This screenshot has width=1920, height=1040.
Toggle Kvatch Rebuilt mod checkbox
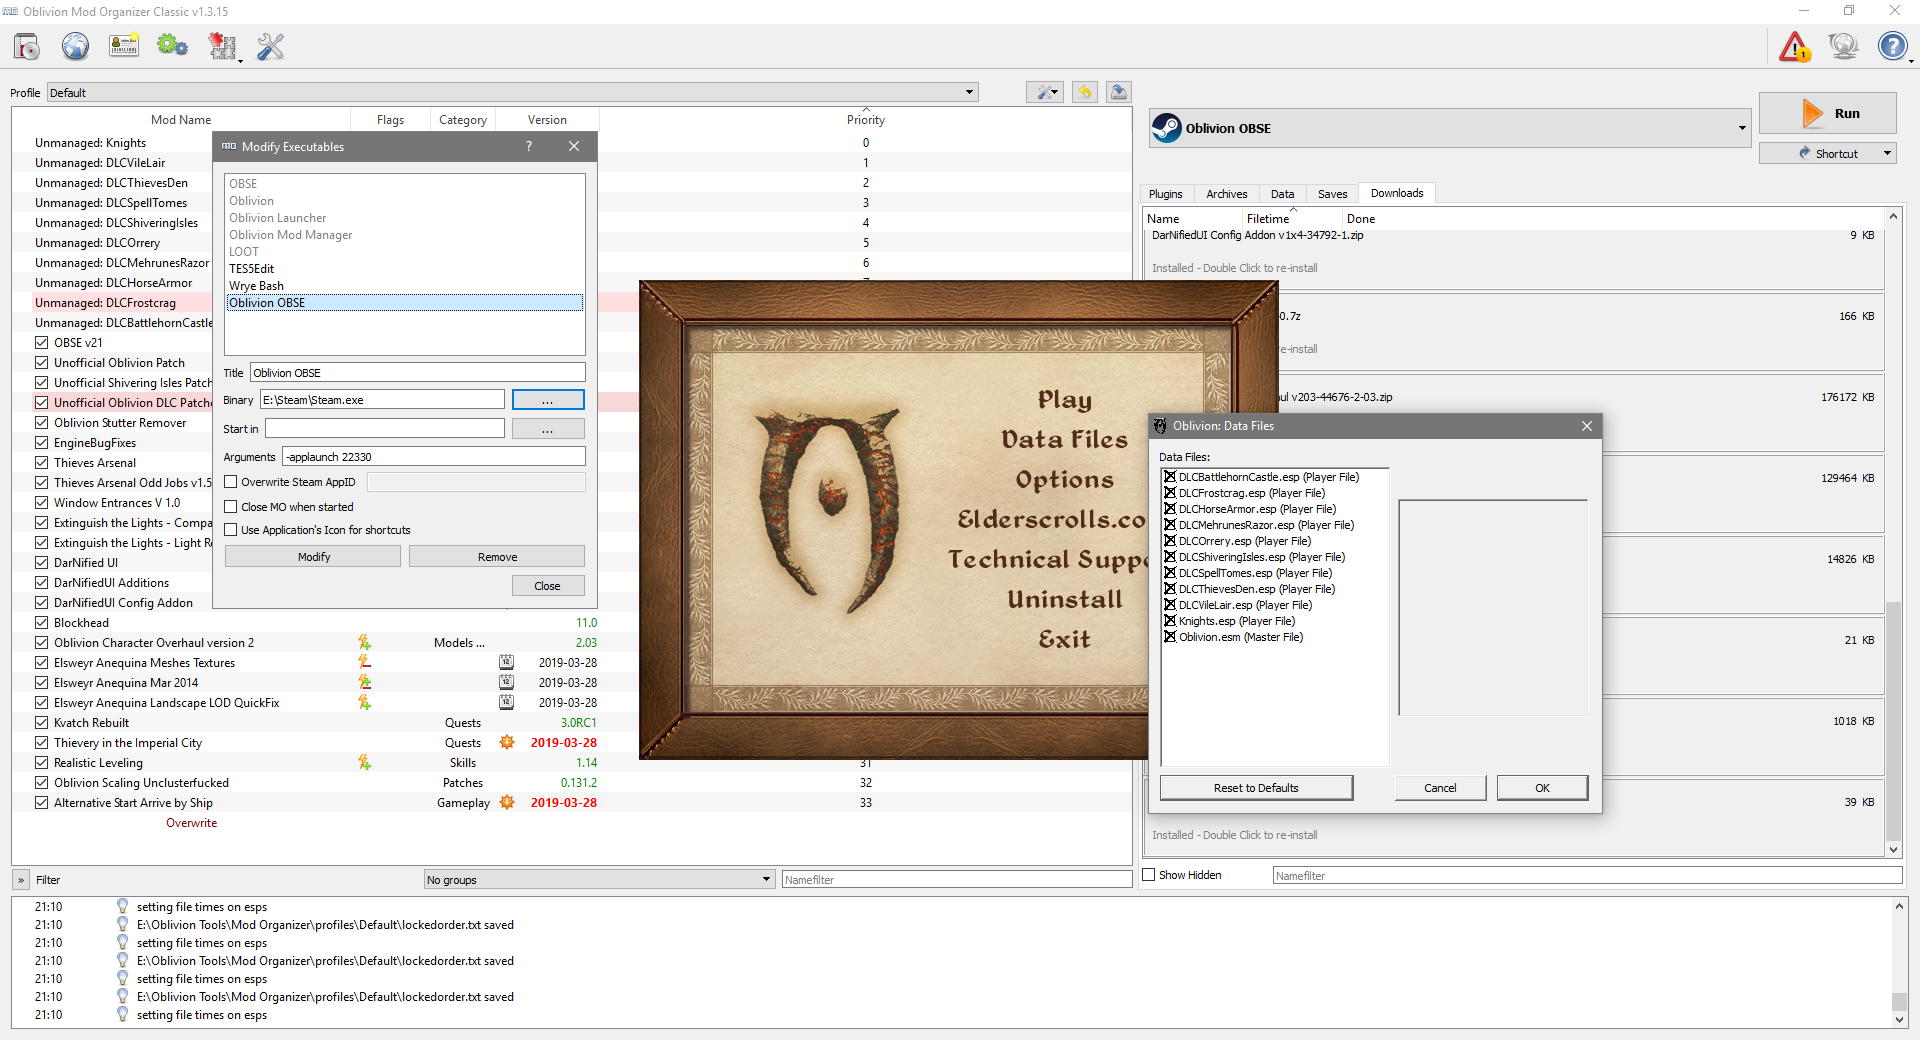click(x=42, y=722)
